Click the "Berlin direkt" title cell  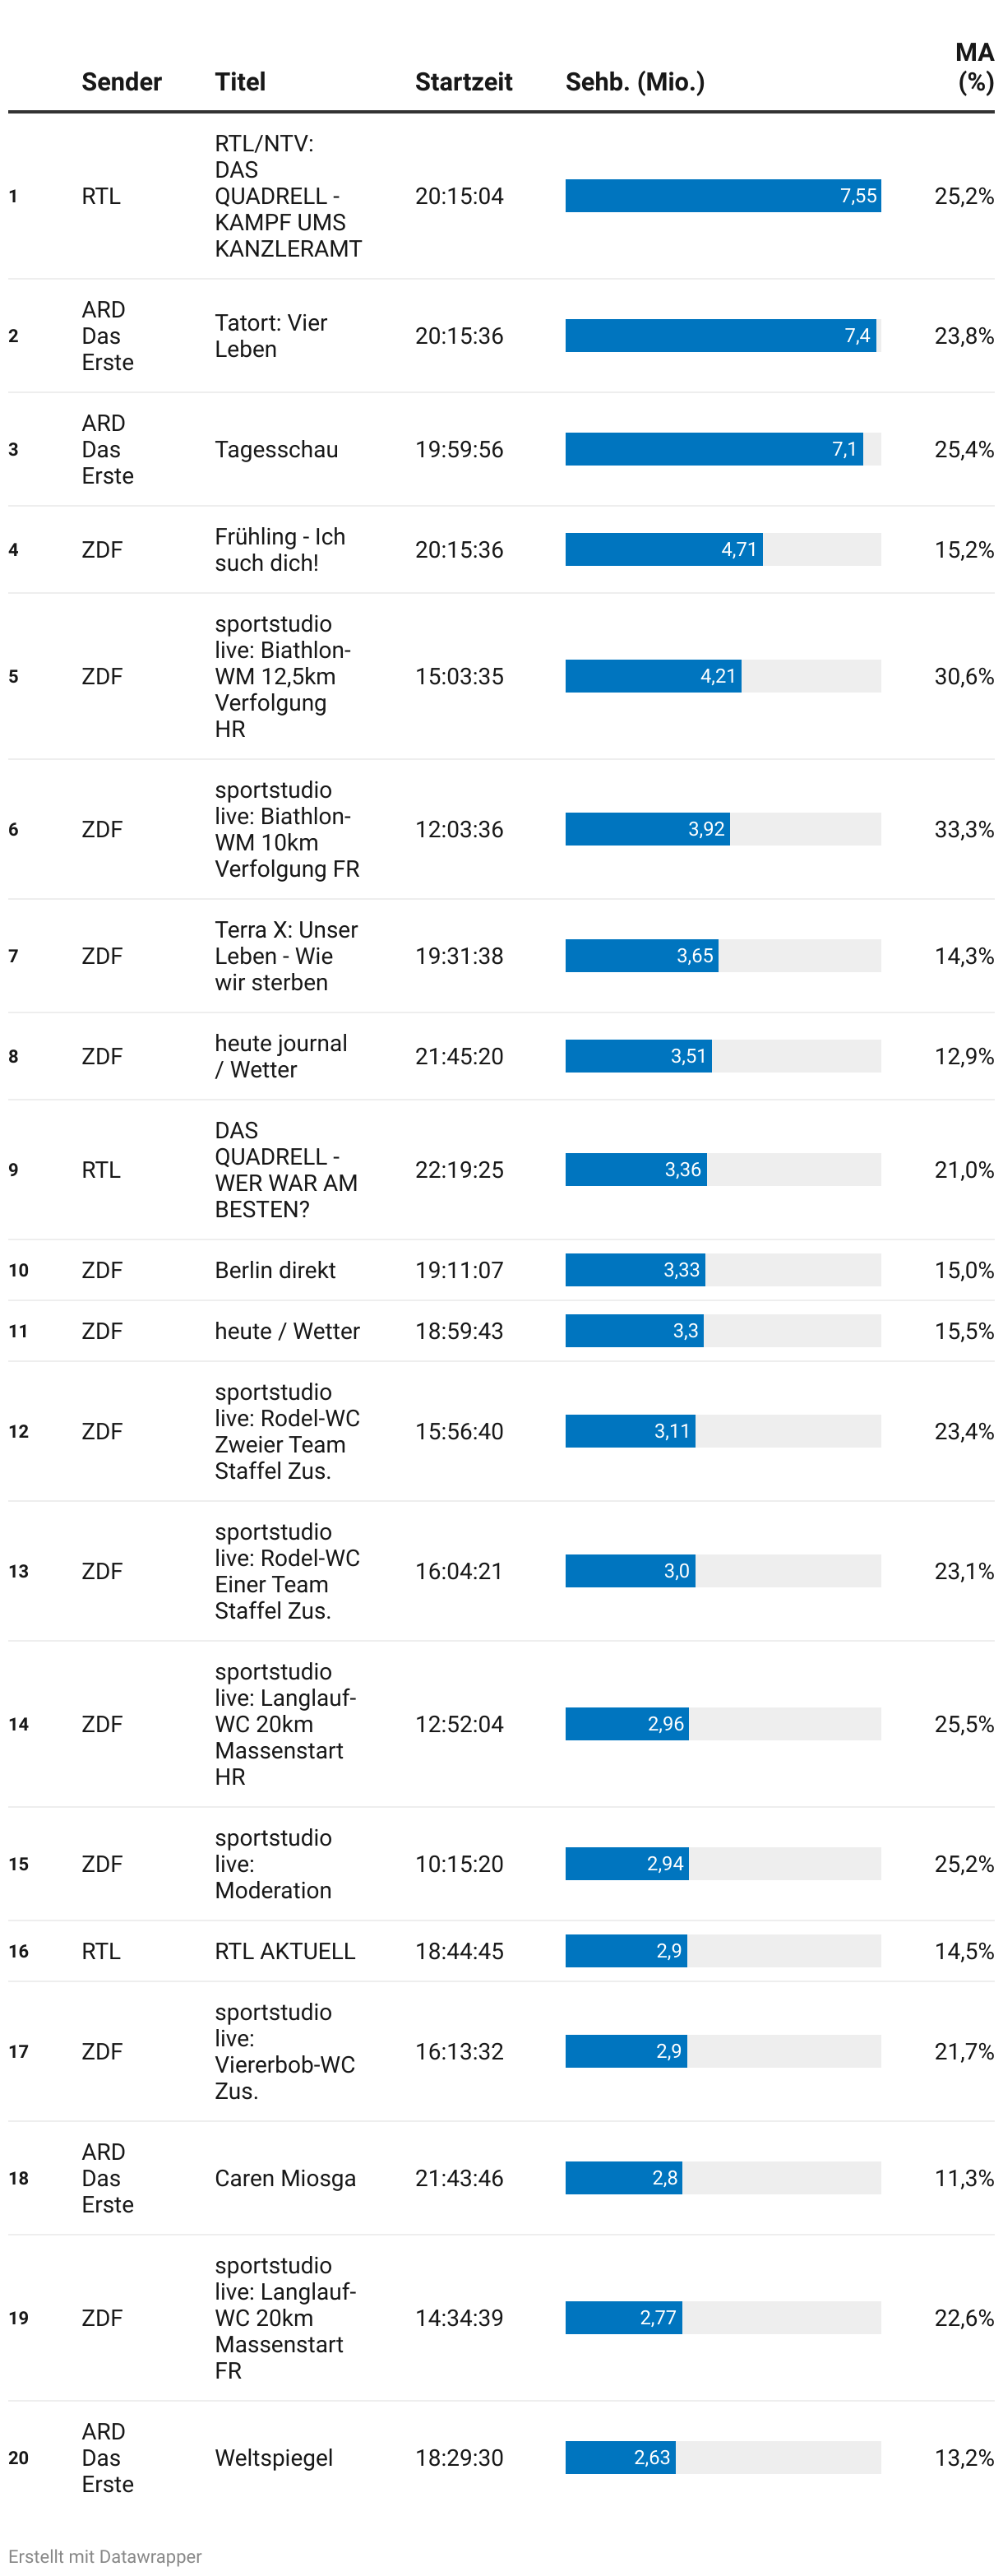(x=275, y=1270)
